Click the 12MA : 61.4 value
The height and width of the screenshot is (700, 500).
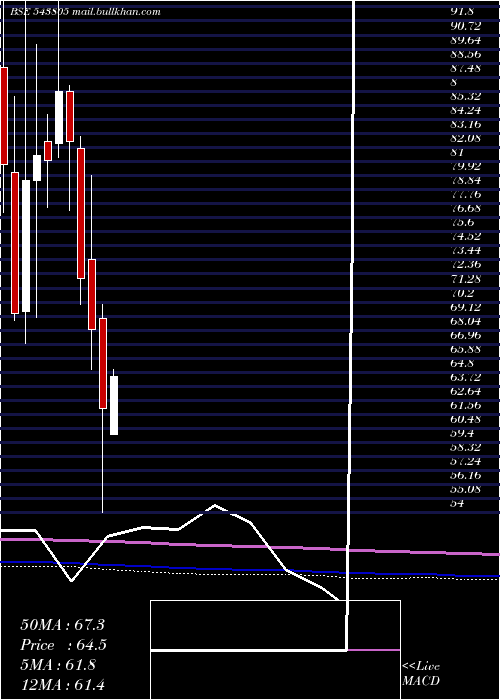(62, 684)
